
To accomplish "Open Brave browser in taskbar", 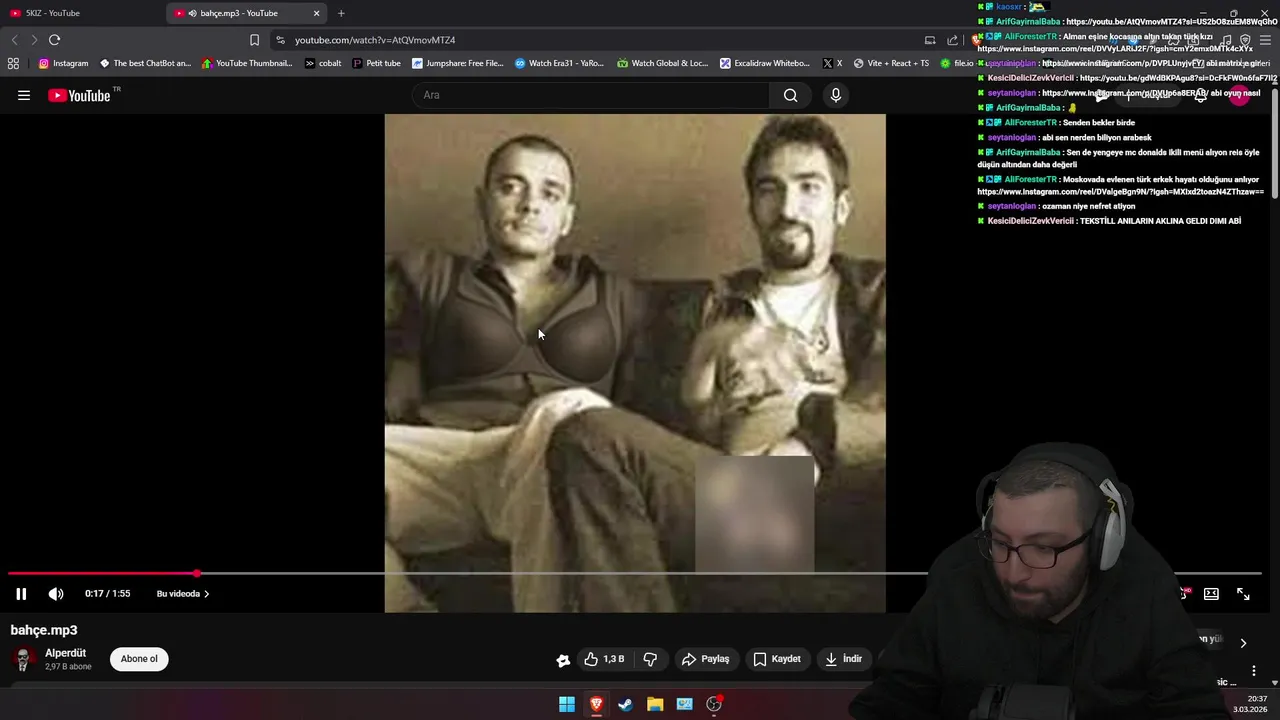I will (x=596, y=704).
